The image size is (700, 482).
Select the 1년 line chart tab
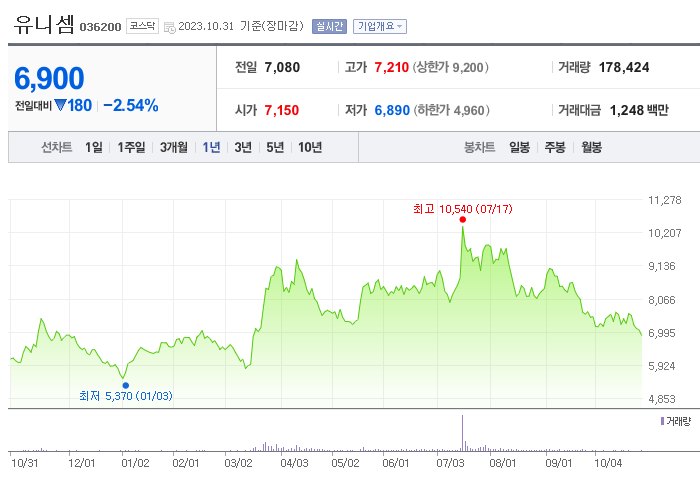(211, 147)
